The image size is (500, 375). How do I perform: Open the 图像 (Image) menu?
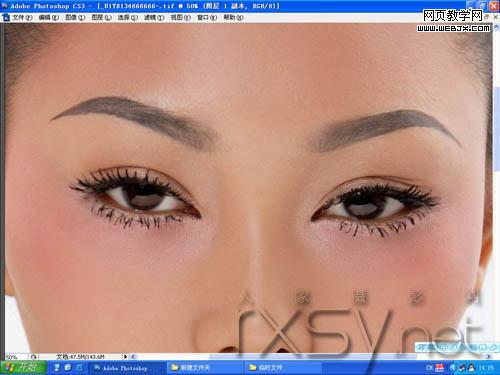pyautogui.click(x=75, y=17)
